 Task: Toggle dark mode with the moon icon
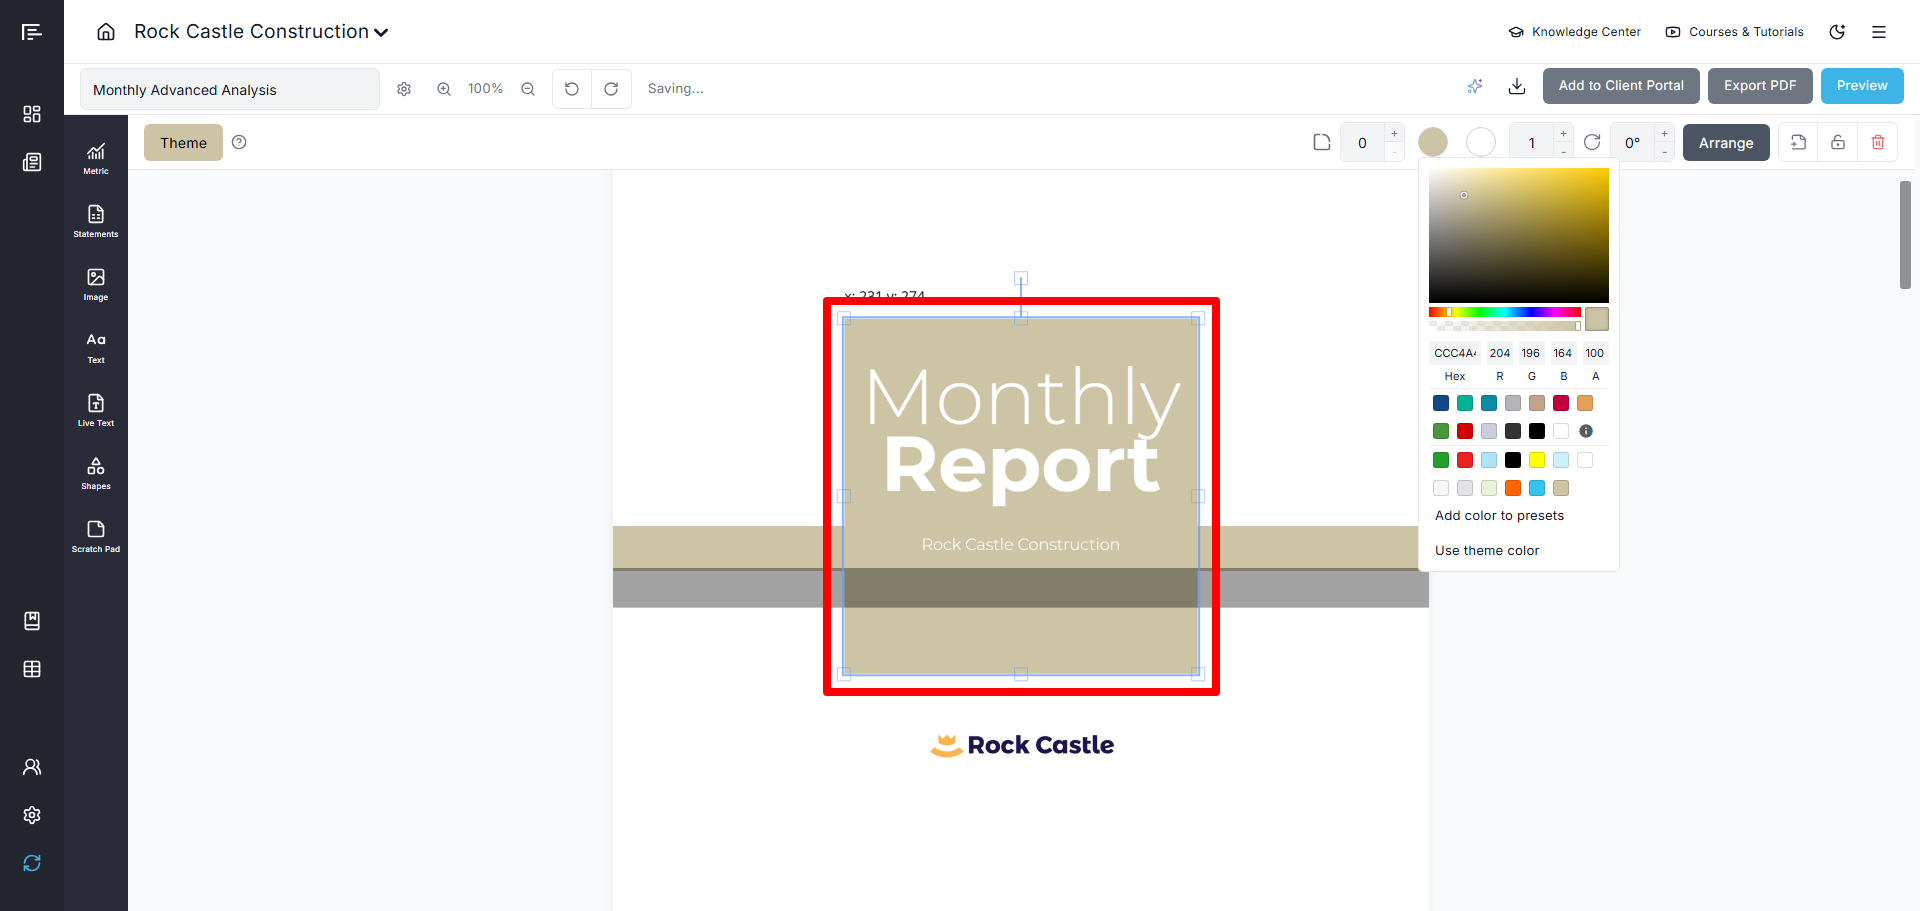(x=1837, y=32)
